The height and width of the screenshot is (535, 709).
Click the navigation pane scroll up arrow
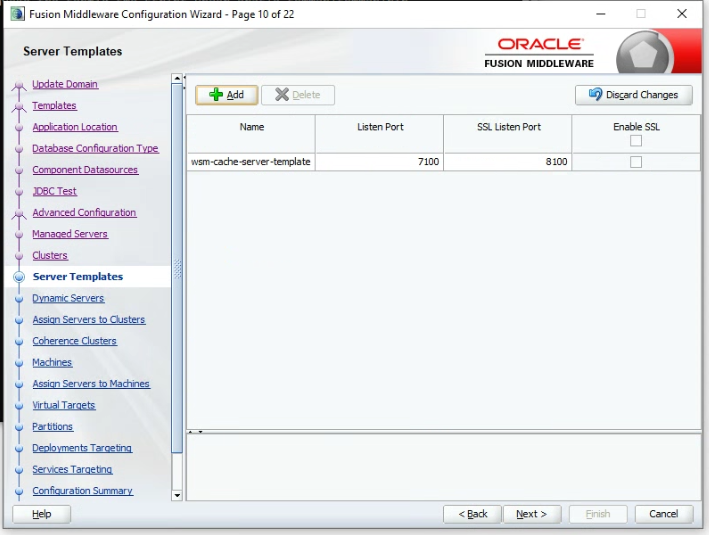pyautogui.click(x=177, y=79)
